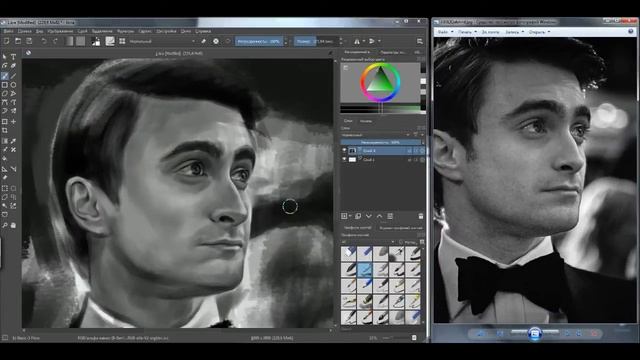
Task: Switch to the Каналы channels tab
Action: (366, 121)
